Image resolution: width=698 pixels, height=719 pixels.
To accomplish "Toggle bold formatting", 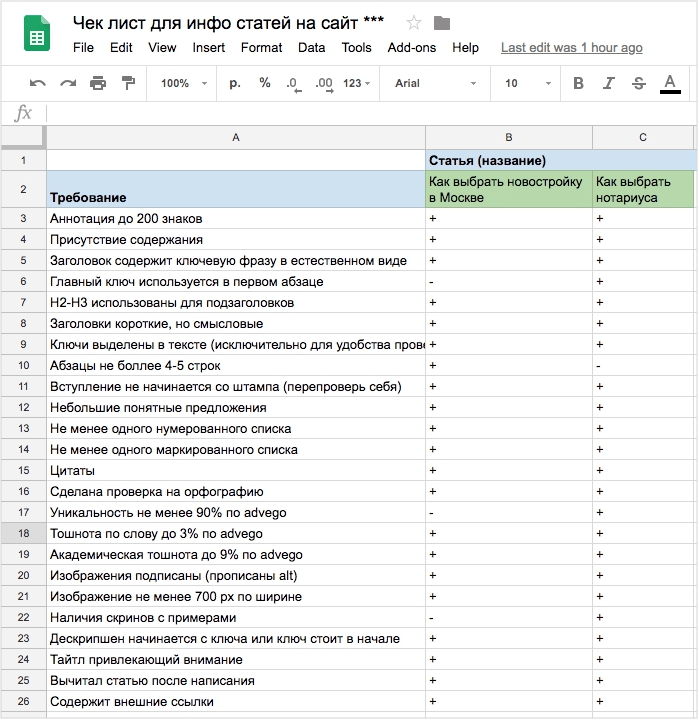I will 578,83.
